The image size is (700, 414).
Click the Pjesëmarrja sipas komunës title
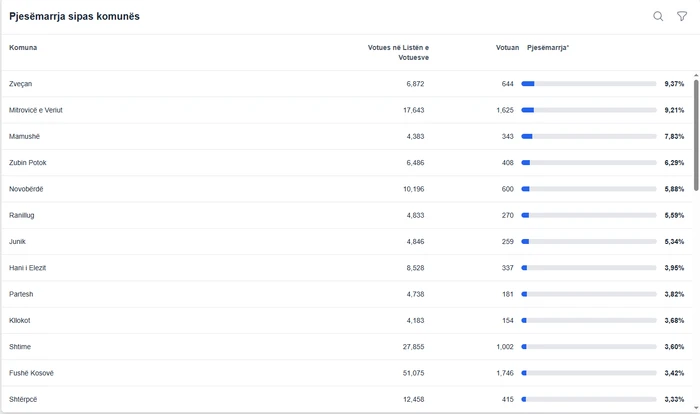pos(74,17)
